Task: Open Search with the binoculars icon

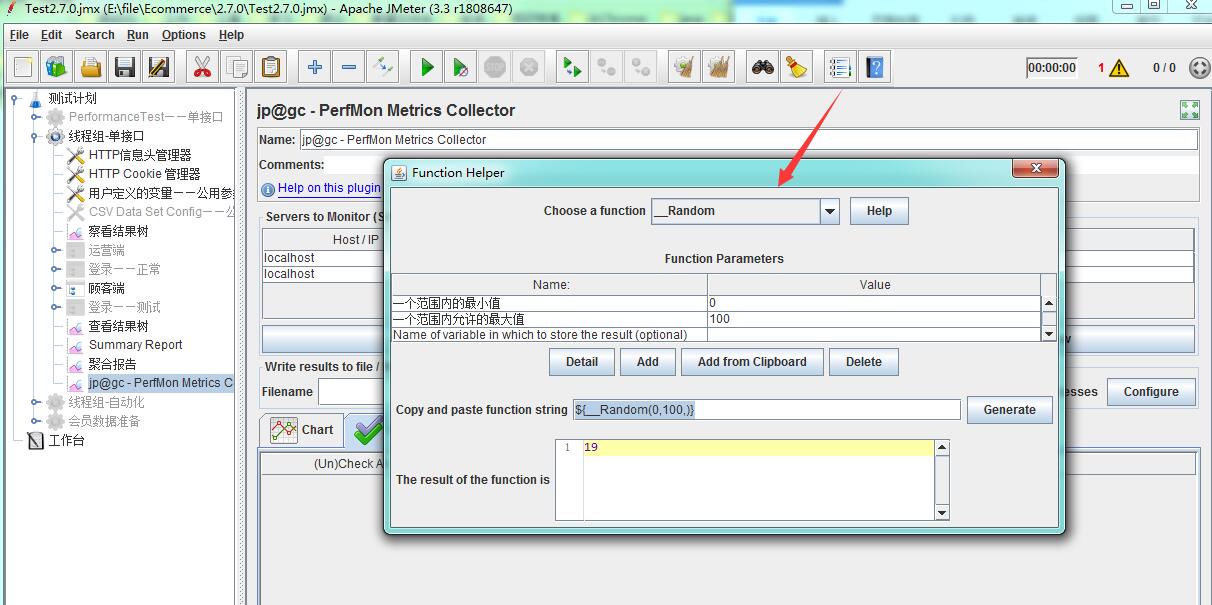Action: (763, 67)
